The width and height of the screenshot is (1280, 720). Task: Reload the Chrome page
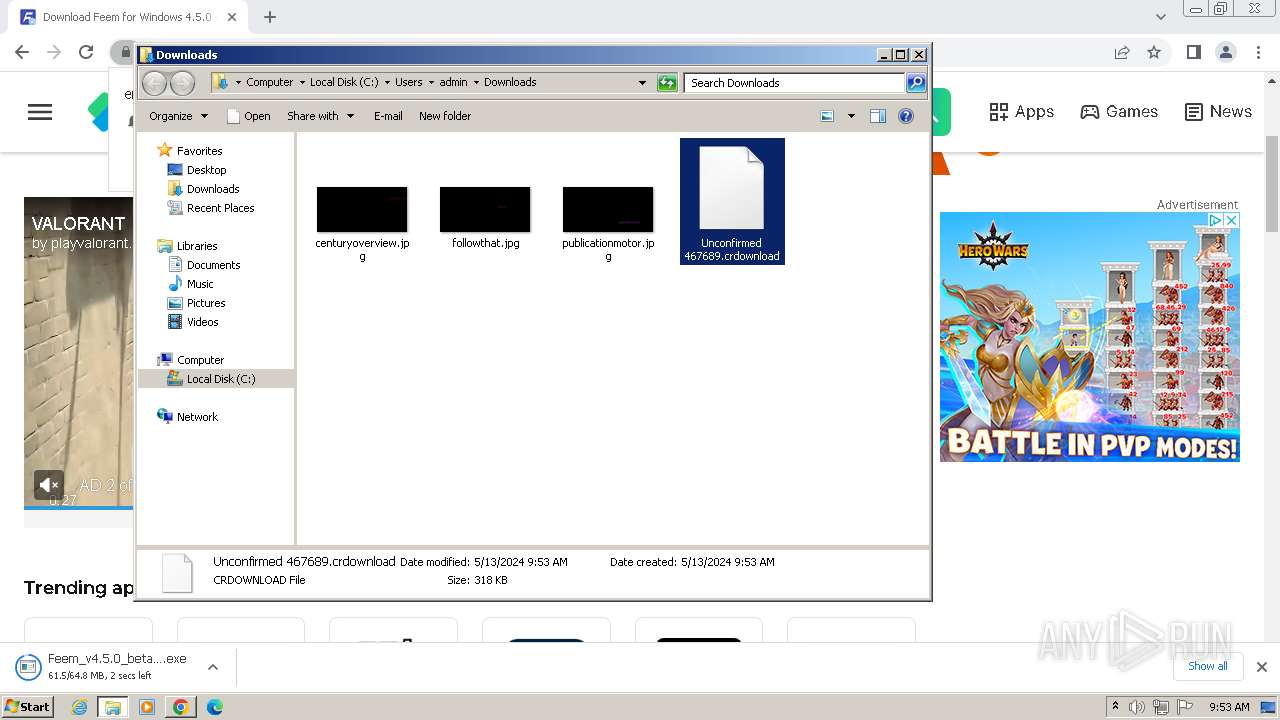pos(86,52)
